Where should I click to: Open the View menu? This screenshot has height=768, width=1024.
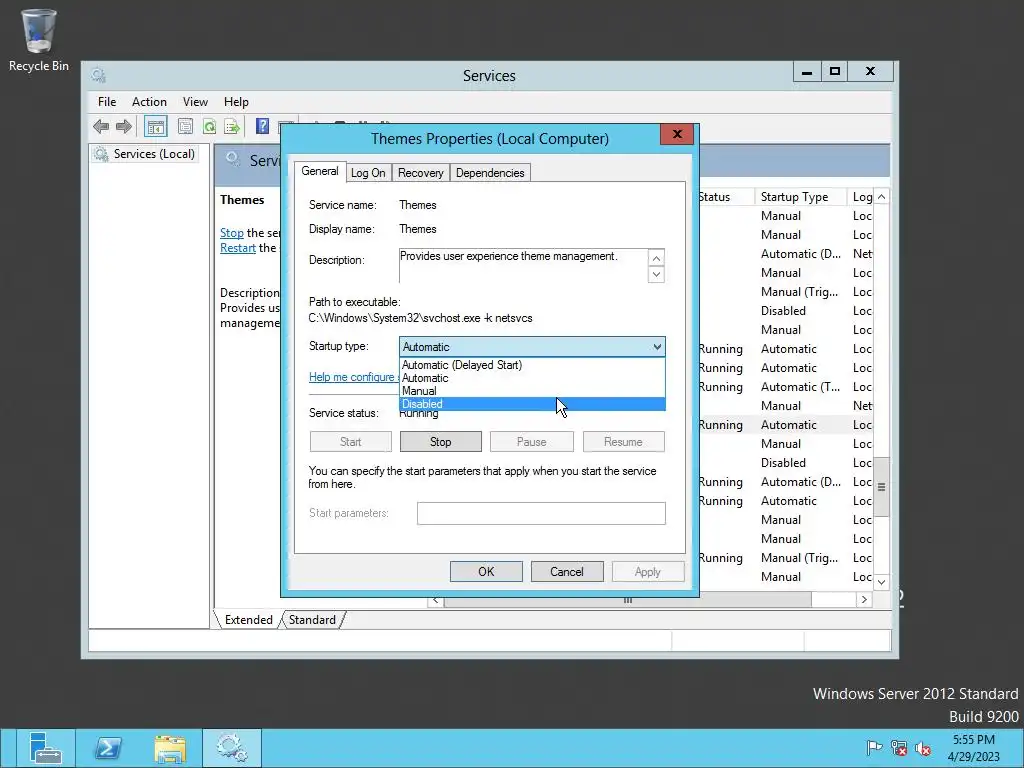195,102
